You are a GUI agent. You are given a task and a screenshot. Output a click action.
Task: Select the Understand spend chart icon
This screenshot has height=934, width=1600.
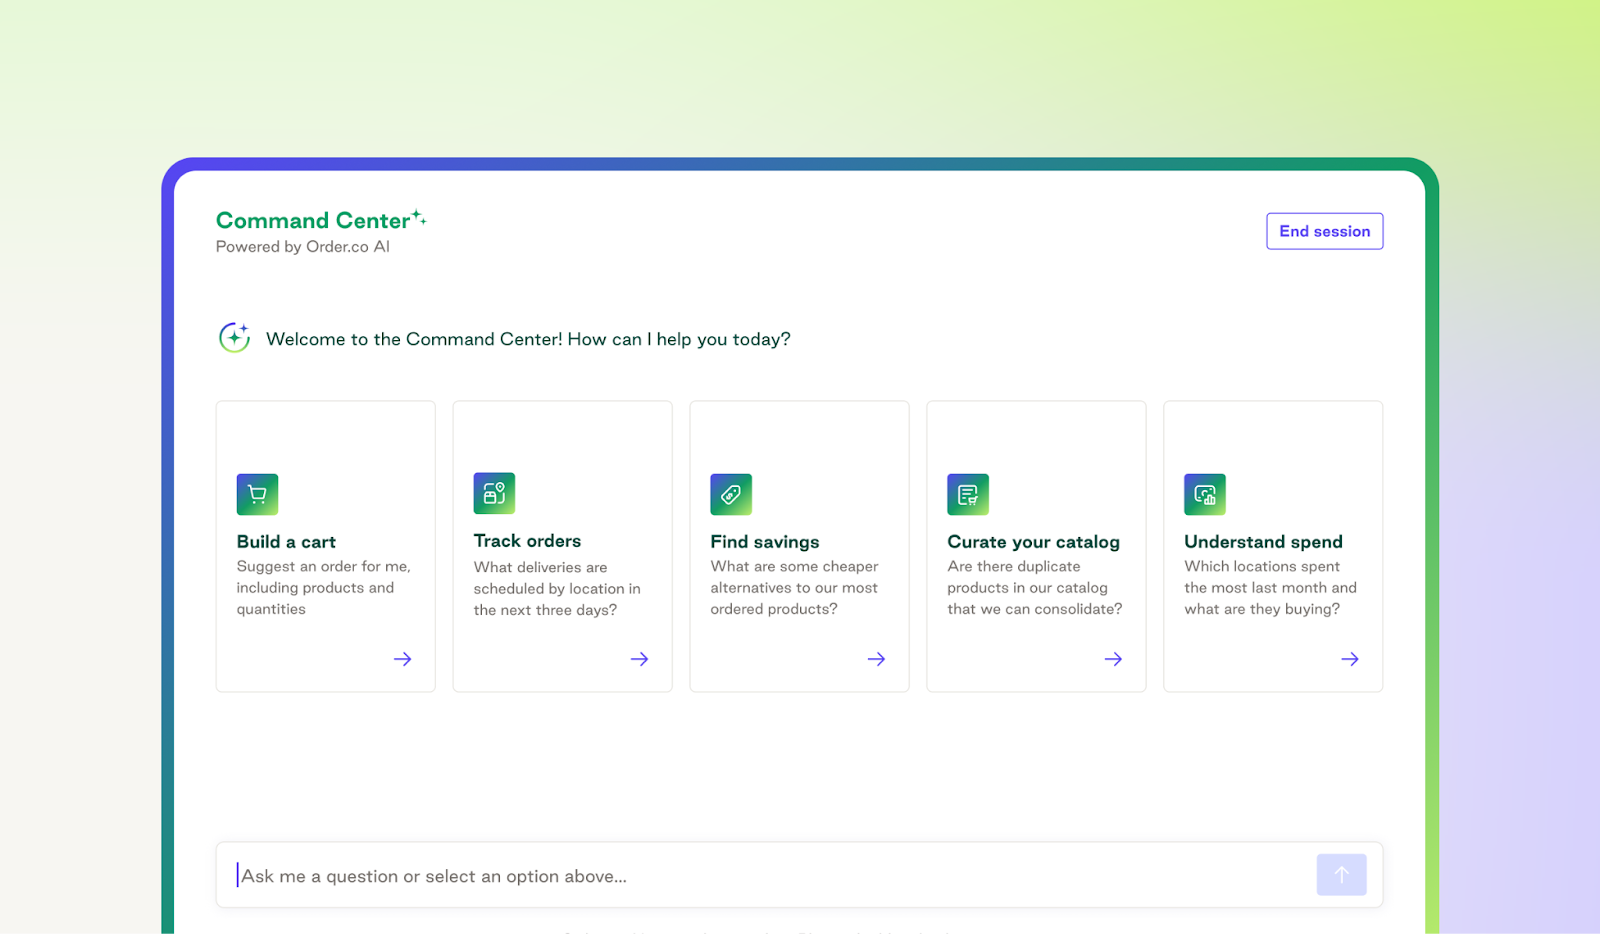click(1205, 493)
